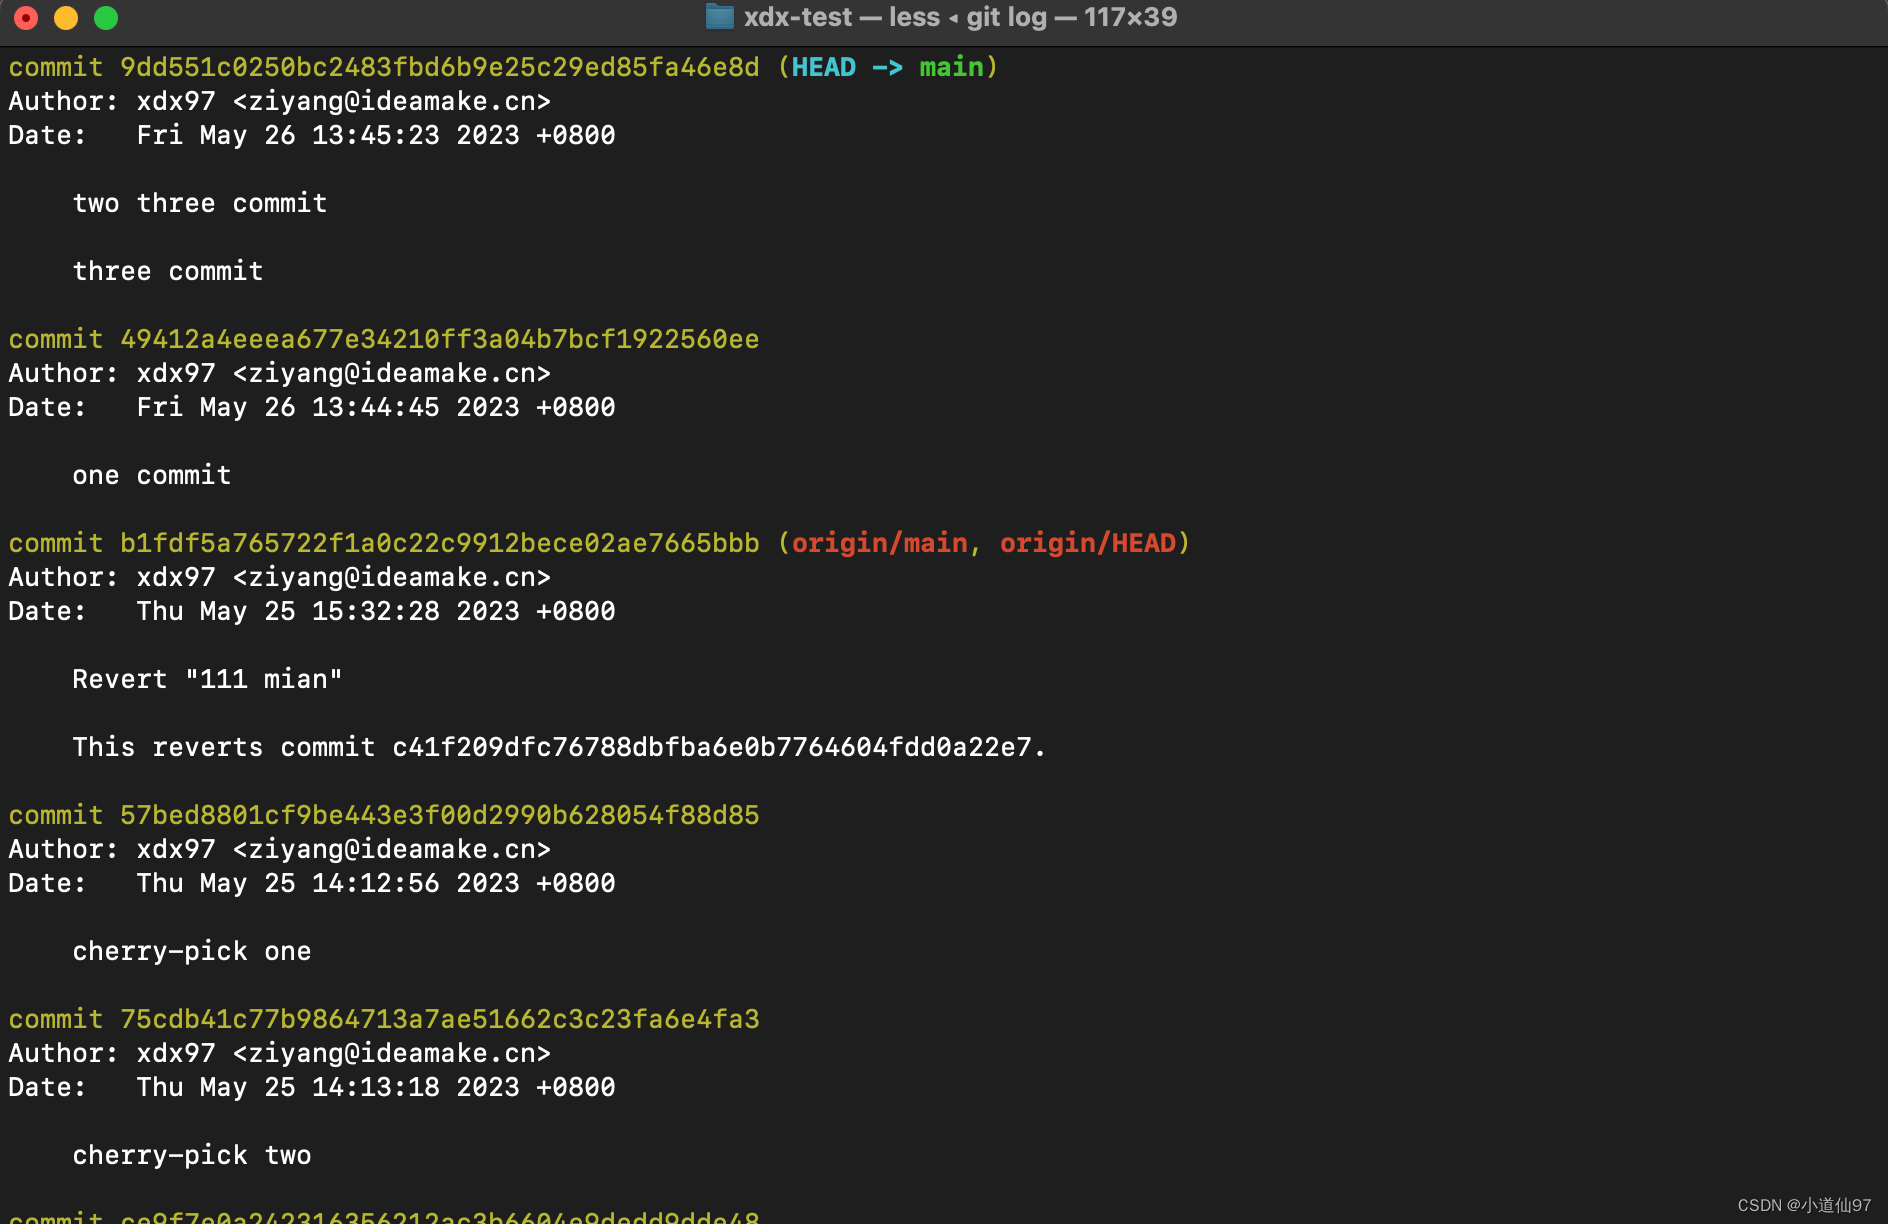Screen dimensions: 1888x1224
Task: Click Author line under commit 49412a4
Action: coord(280,373)
